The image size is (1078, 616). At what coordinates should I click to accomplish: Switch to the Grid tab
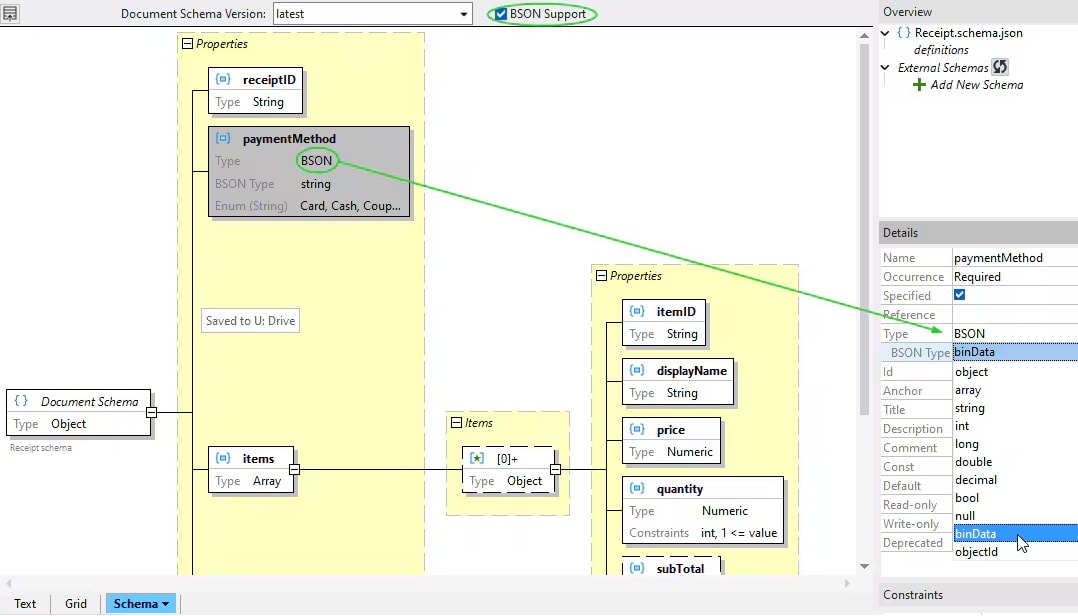[x=76, y=603]
